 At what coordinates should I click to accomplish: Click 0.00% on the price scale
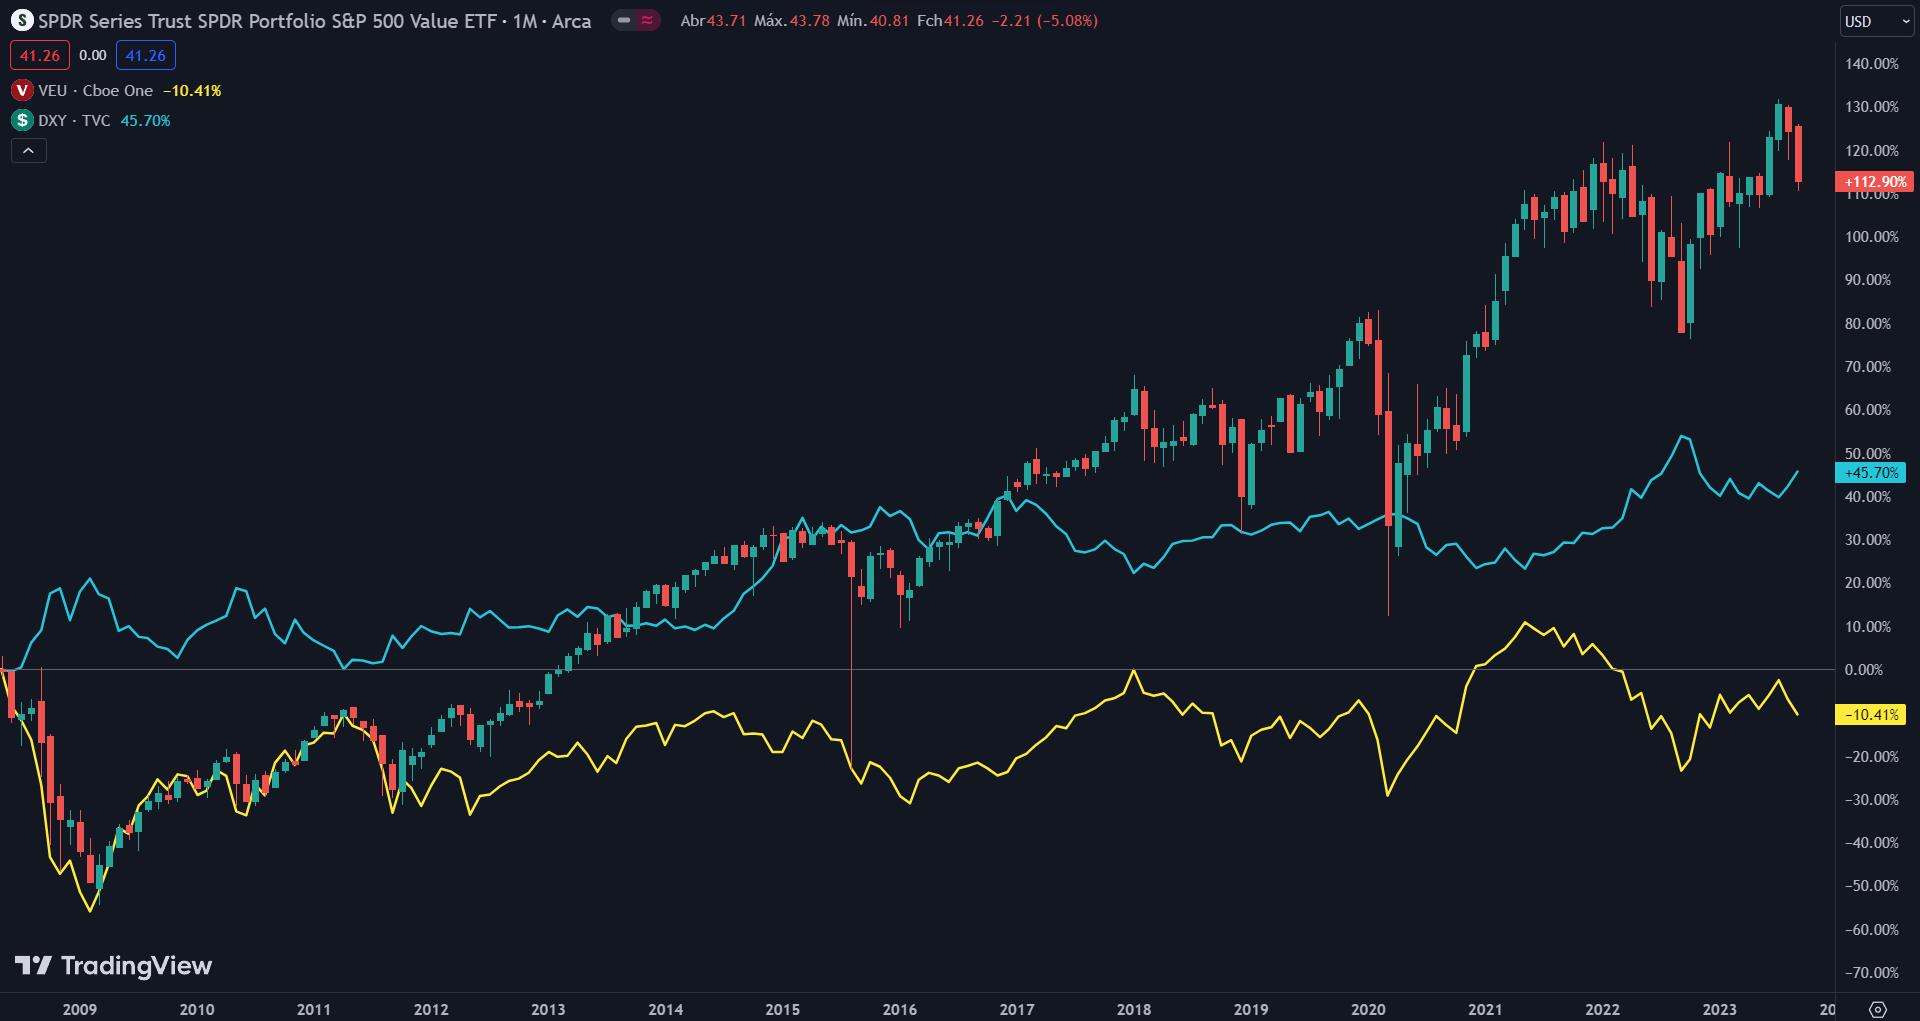[1864, 670]
